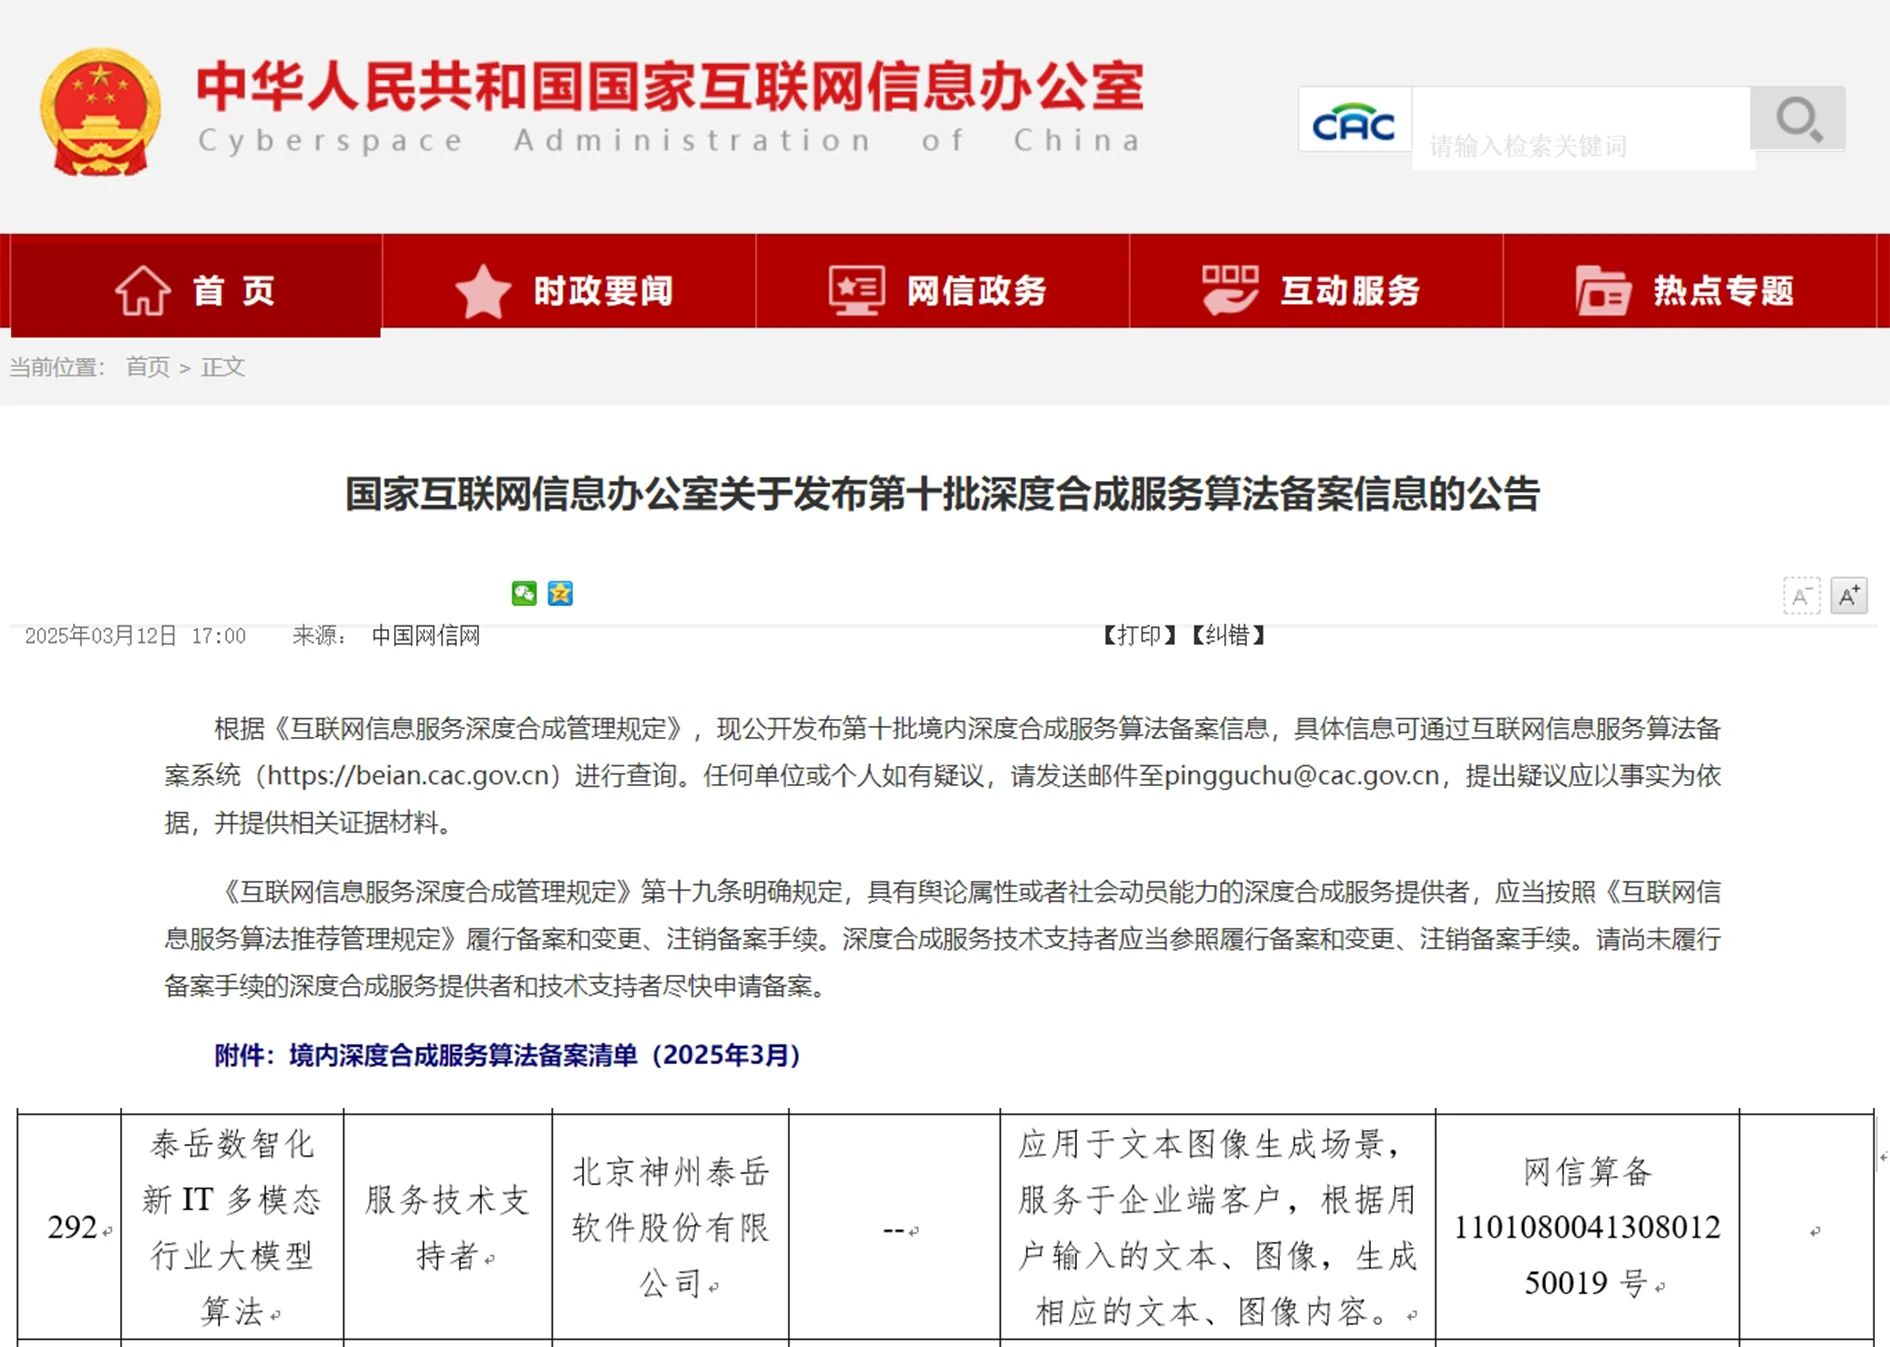This screenshot has height=1347, width=1890.
Task: Click the search keyword input field
Action: [1582, 128]
